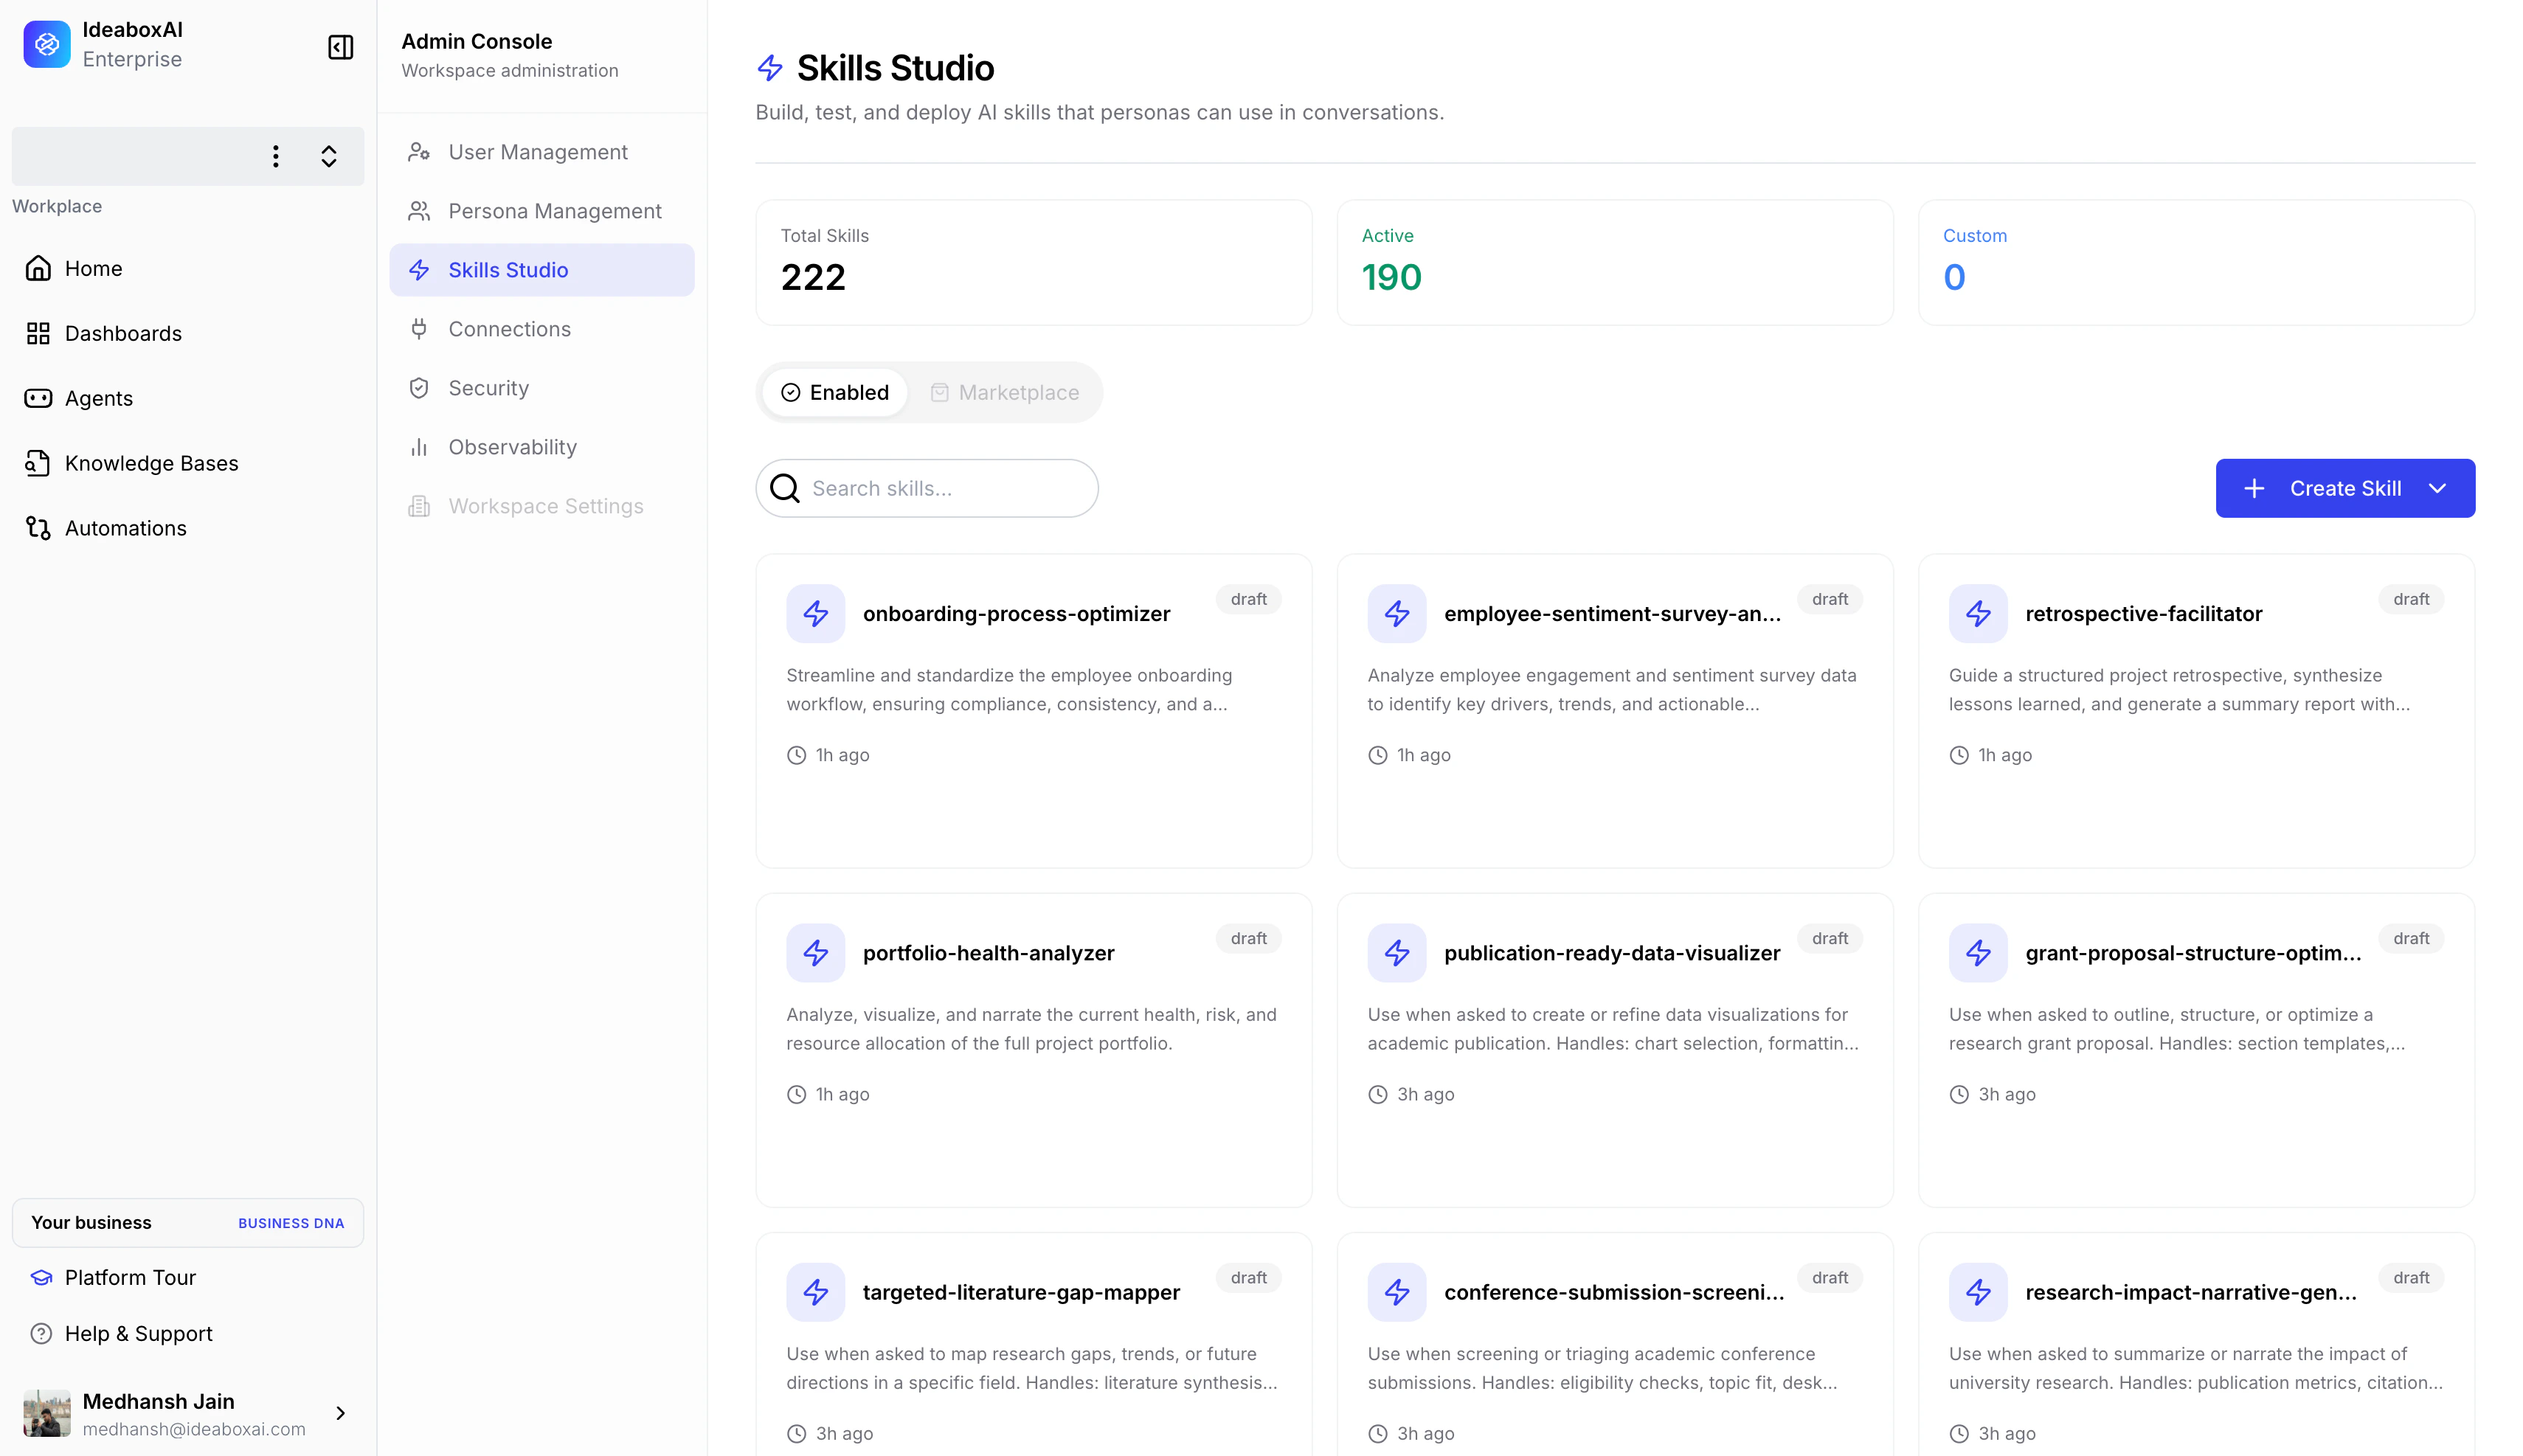
Task: Open the targeted-literature-gap-mapper skill icon
Action: pos(816,1291)
